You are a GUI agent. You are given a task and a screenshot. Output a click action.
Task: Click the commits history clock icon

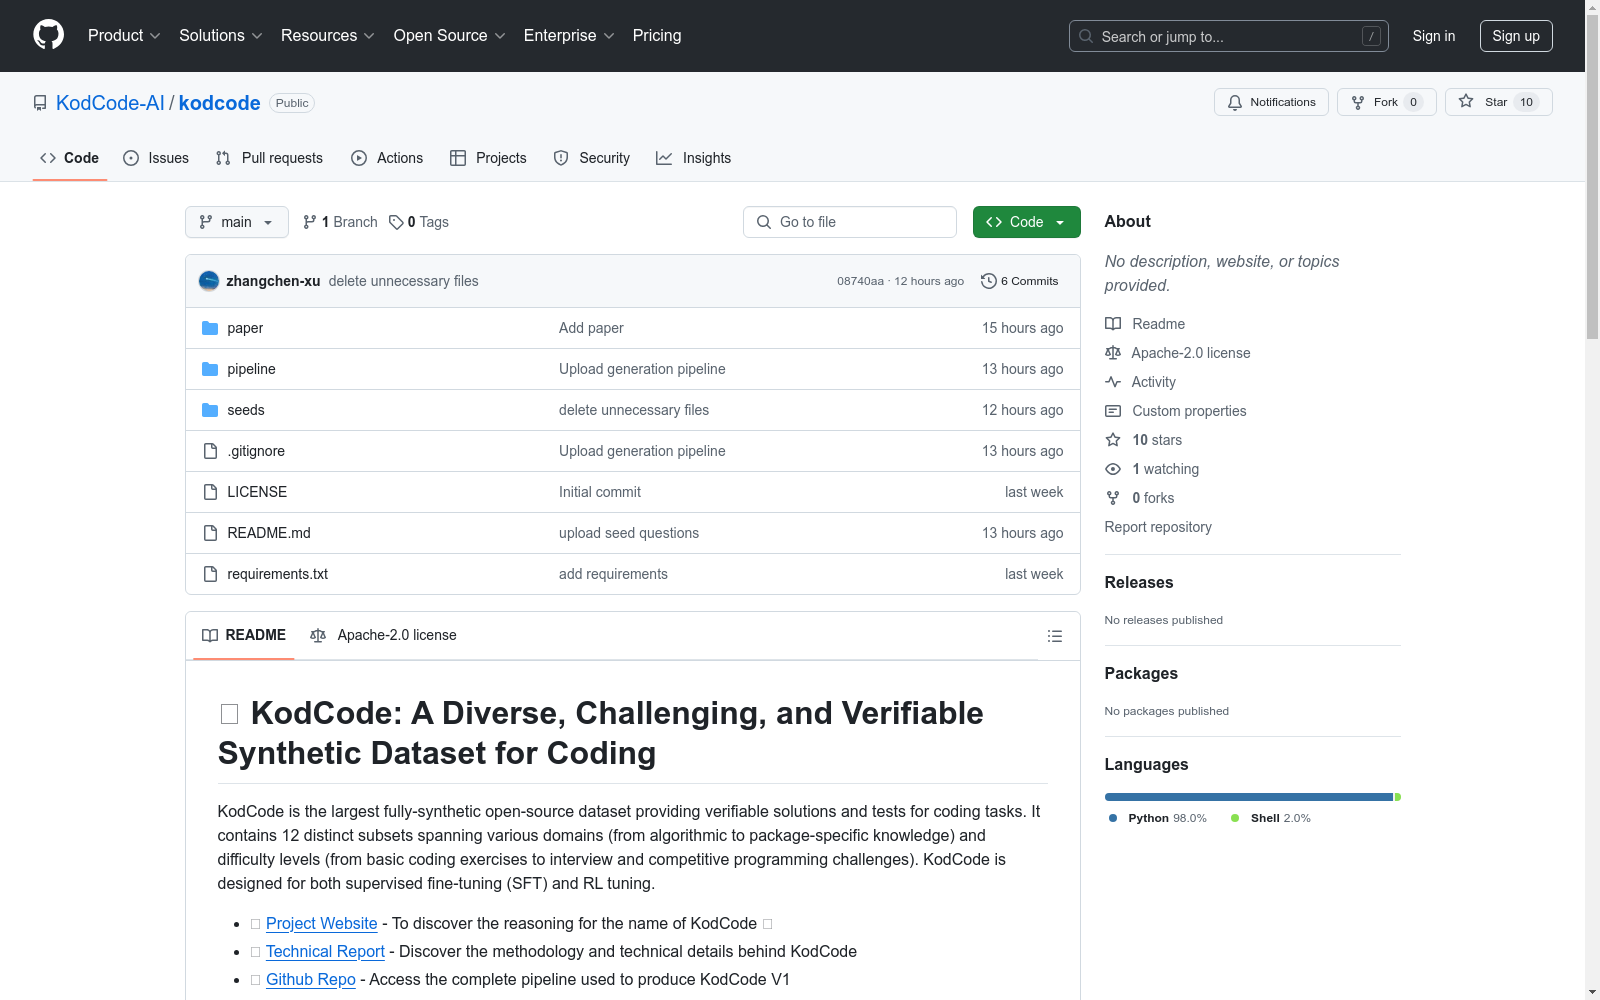(x=989, y=281)
